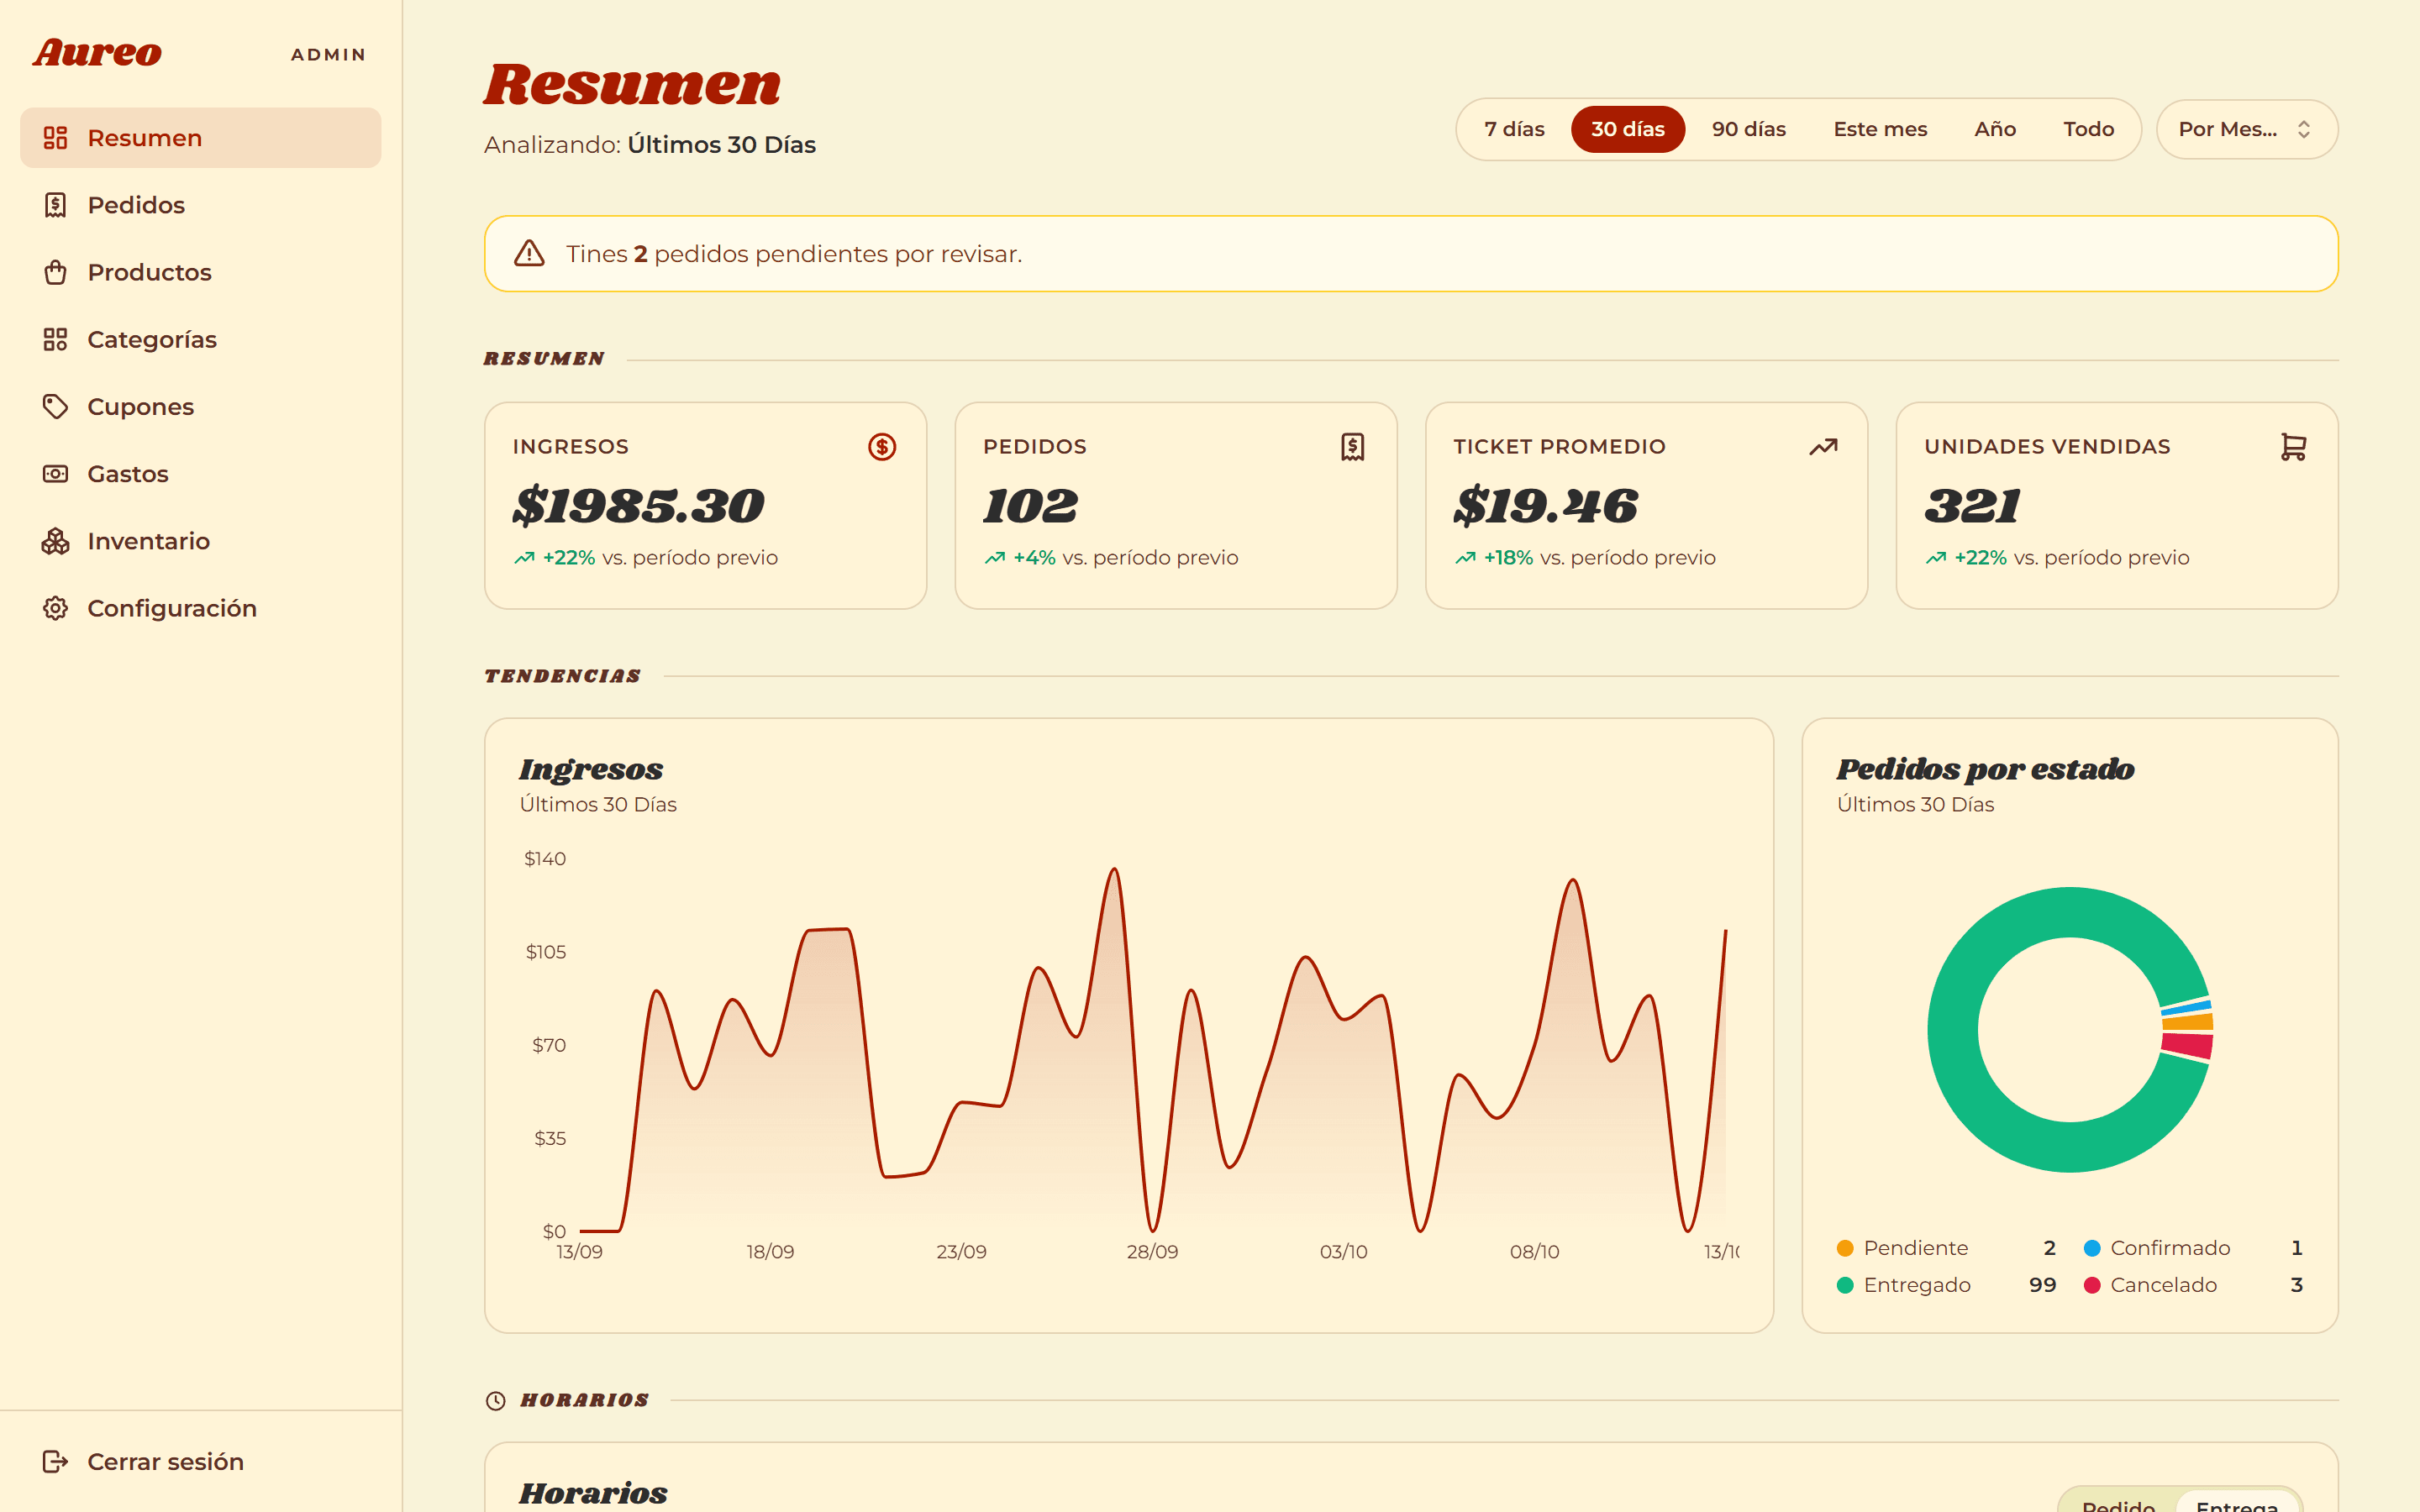
Task: Click the Resumen grid icon in sidebar
Action: [55, 138]
